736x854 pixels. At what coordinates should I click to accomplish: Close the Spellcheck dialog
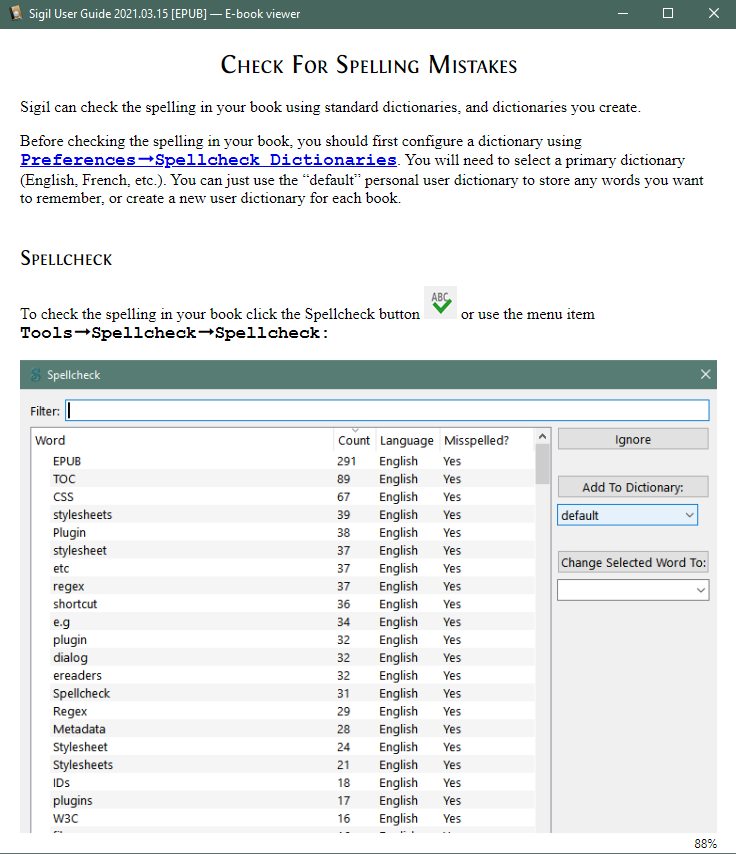705,374
